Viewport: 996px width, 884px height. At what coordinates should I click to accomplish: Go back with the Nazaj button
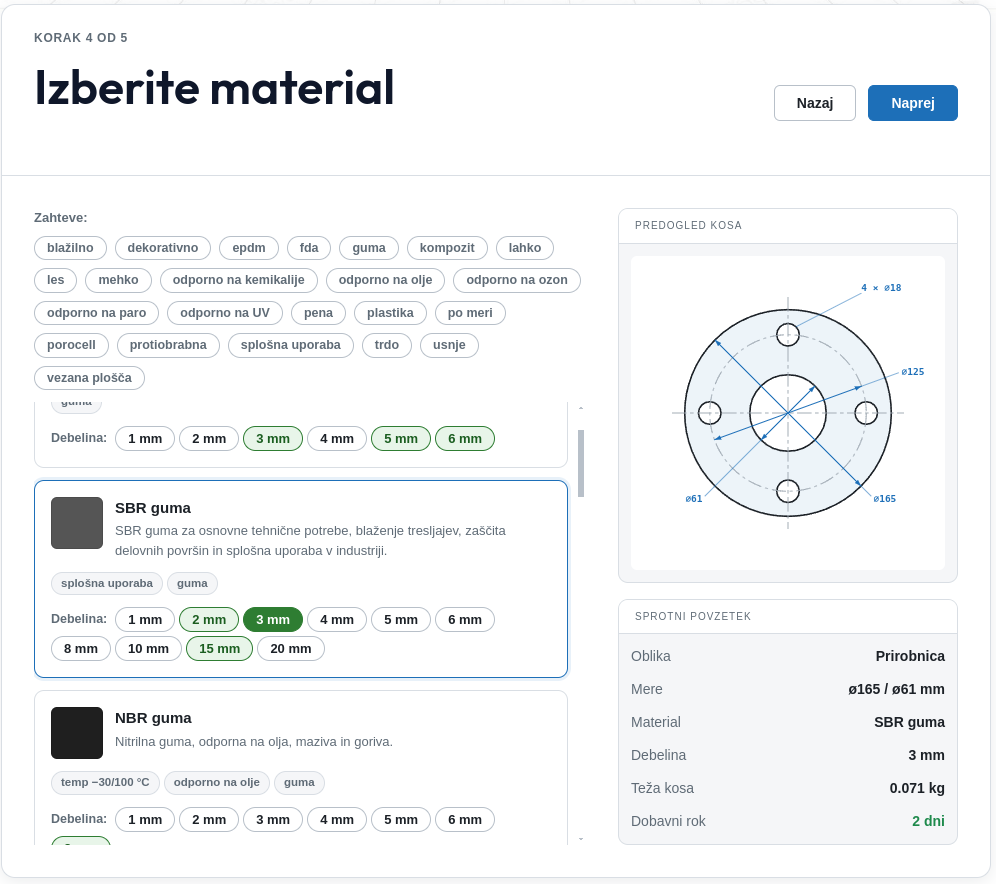click(814, 103)
